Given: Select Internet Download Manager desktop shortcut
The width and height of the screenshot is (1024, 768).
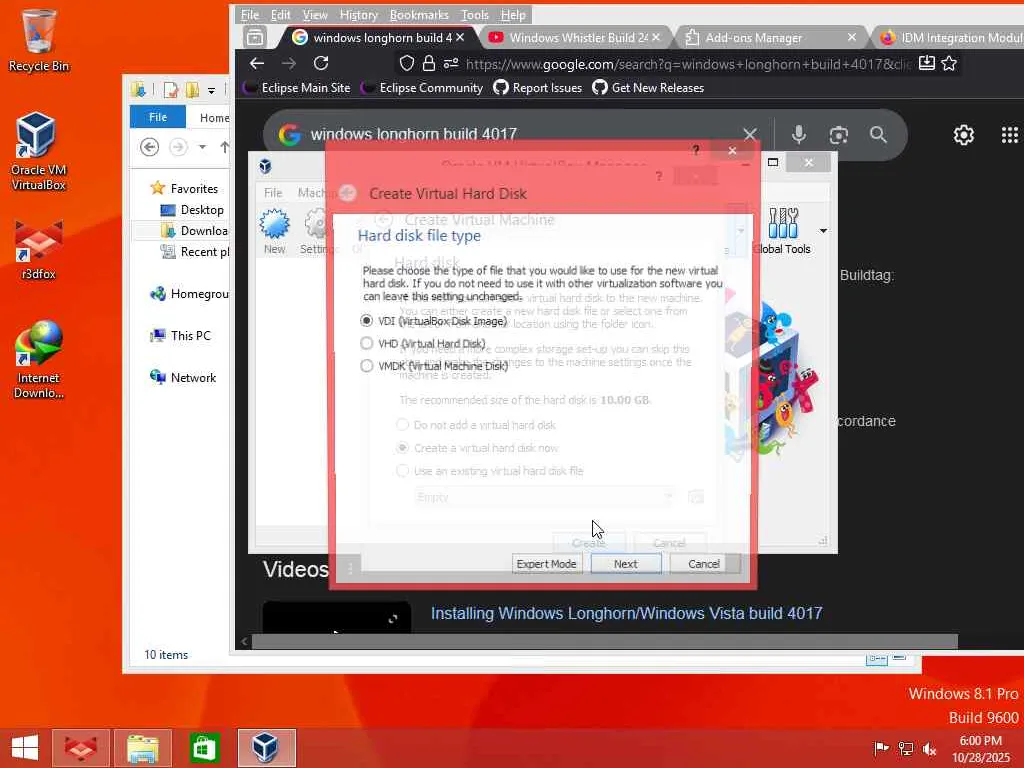Looking at the screenshot, I should pyautogui.click(x=39, y=359).
